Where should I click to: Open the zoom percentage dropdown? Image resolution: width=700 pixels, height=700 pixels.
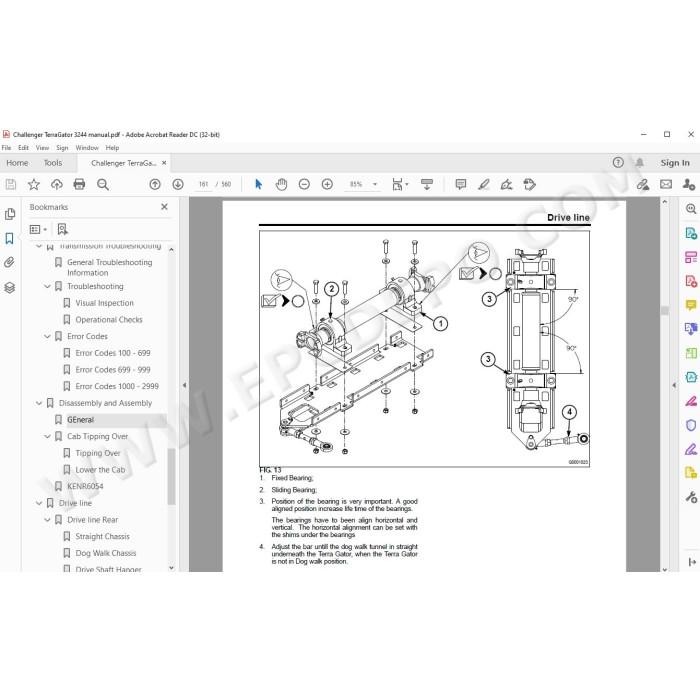375,184
